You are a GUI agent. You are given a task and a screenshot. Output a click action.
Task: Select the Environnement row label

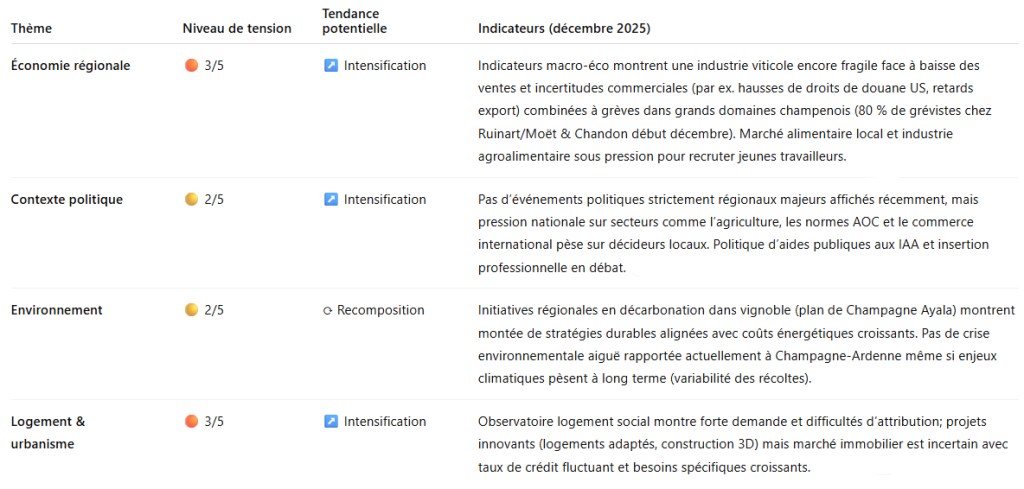pos(57,310)
